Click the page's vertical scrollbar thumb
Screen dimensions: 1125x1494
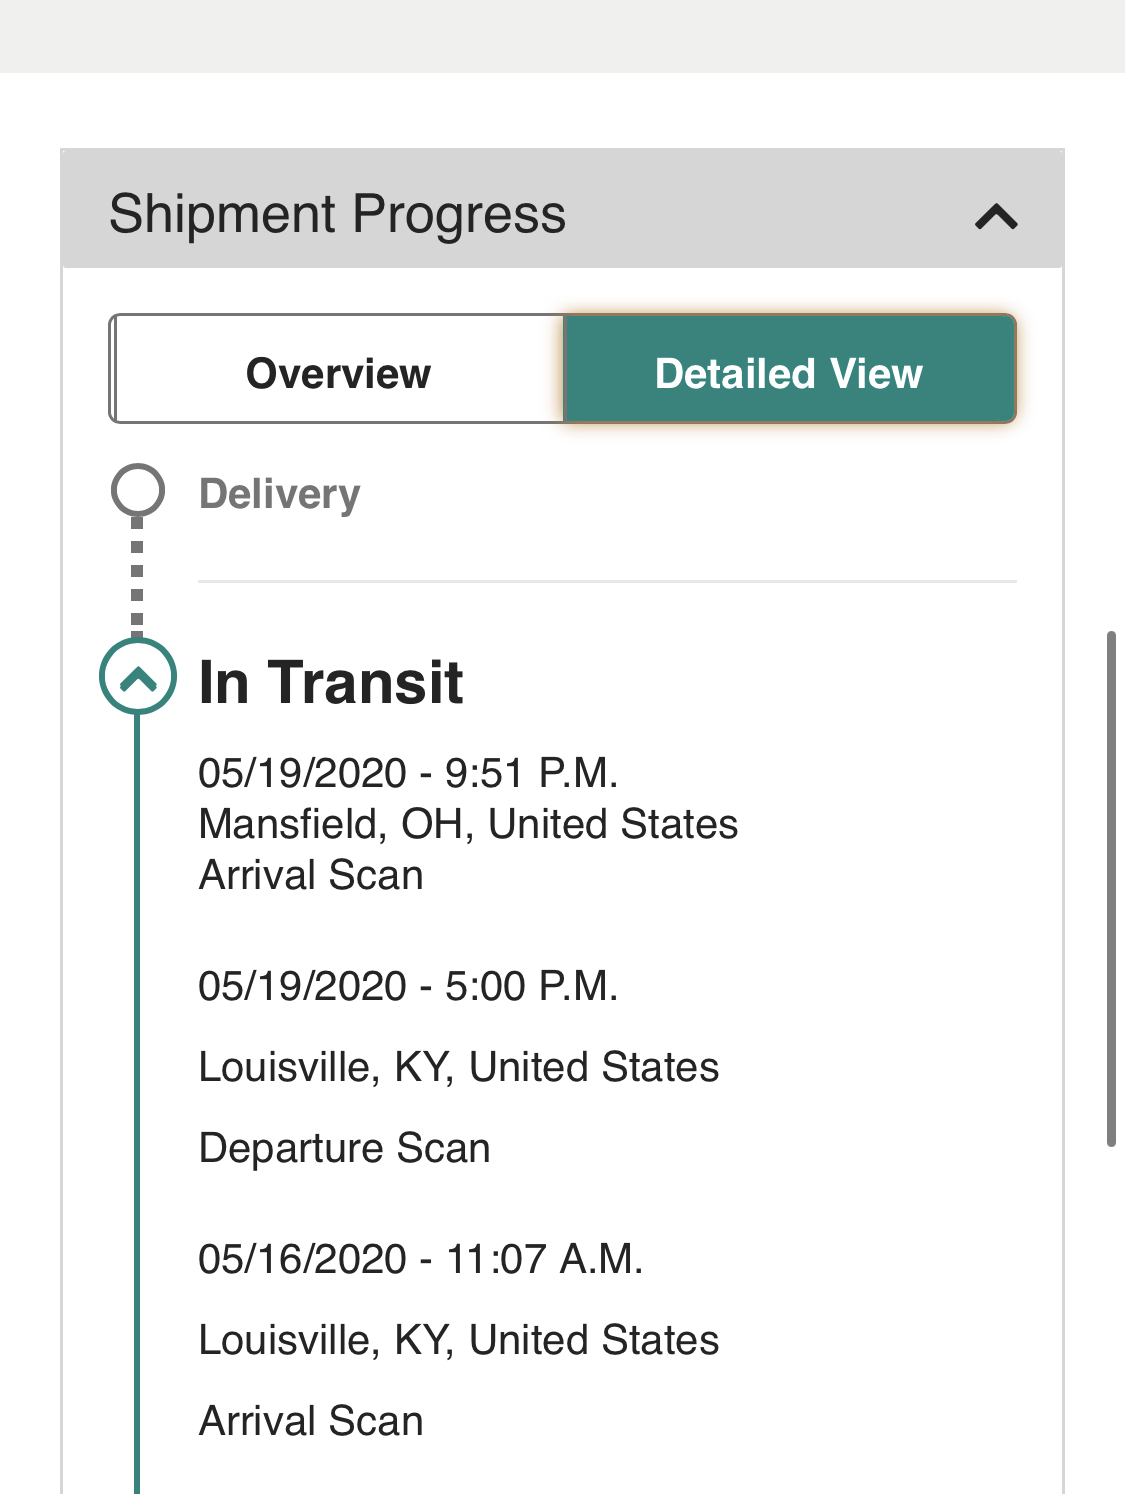pyautogui.click(x=1110, y=888)
